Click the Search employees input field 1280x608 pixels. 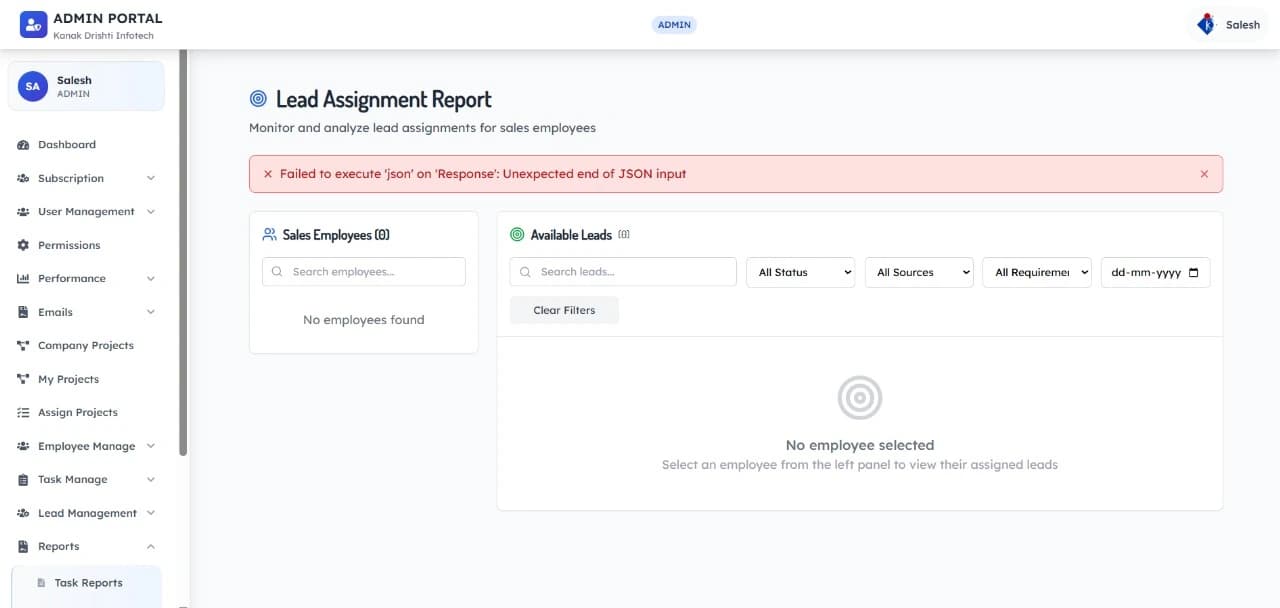coord(363,271)
